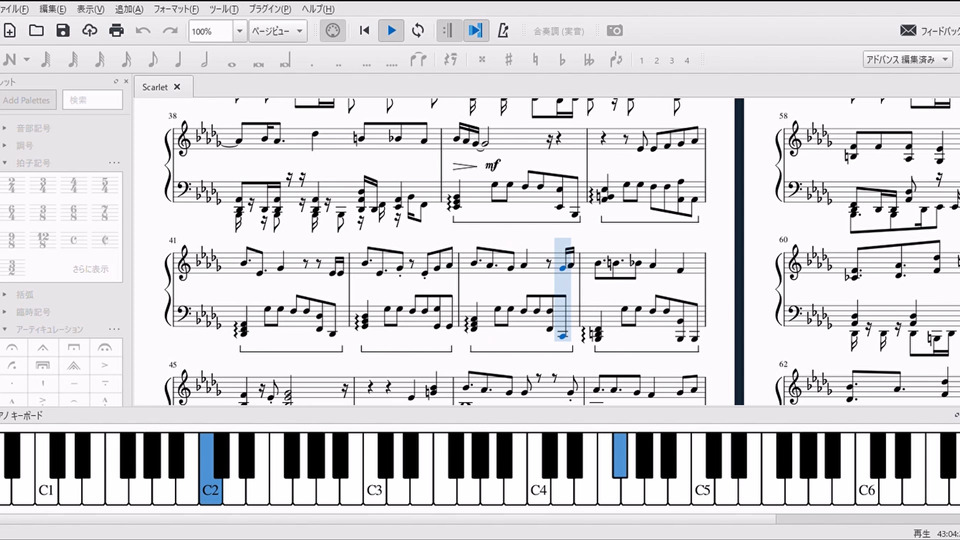Save the score with floppy icon
The width and height of the screenshot is (960, 540).
(x=62, y=31)
